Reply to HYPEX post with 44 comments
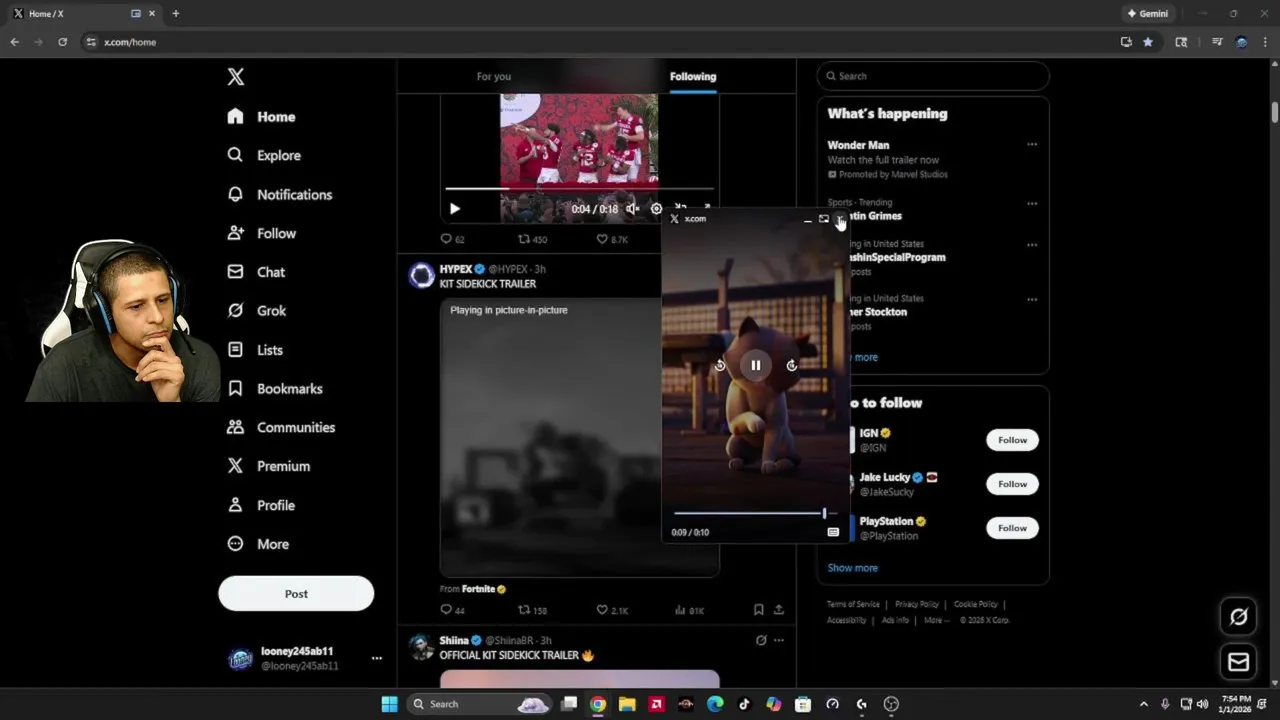The width and height of the screenshot is (1280, 720). click(452, 610)
